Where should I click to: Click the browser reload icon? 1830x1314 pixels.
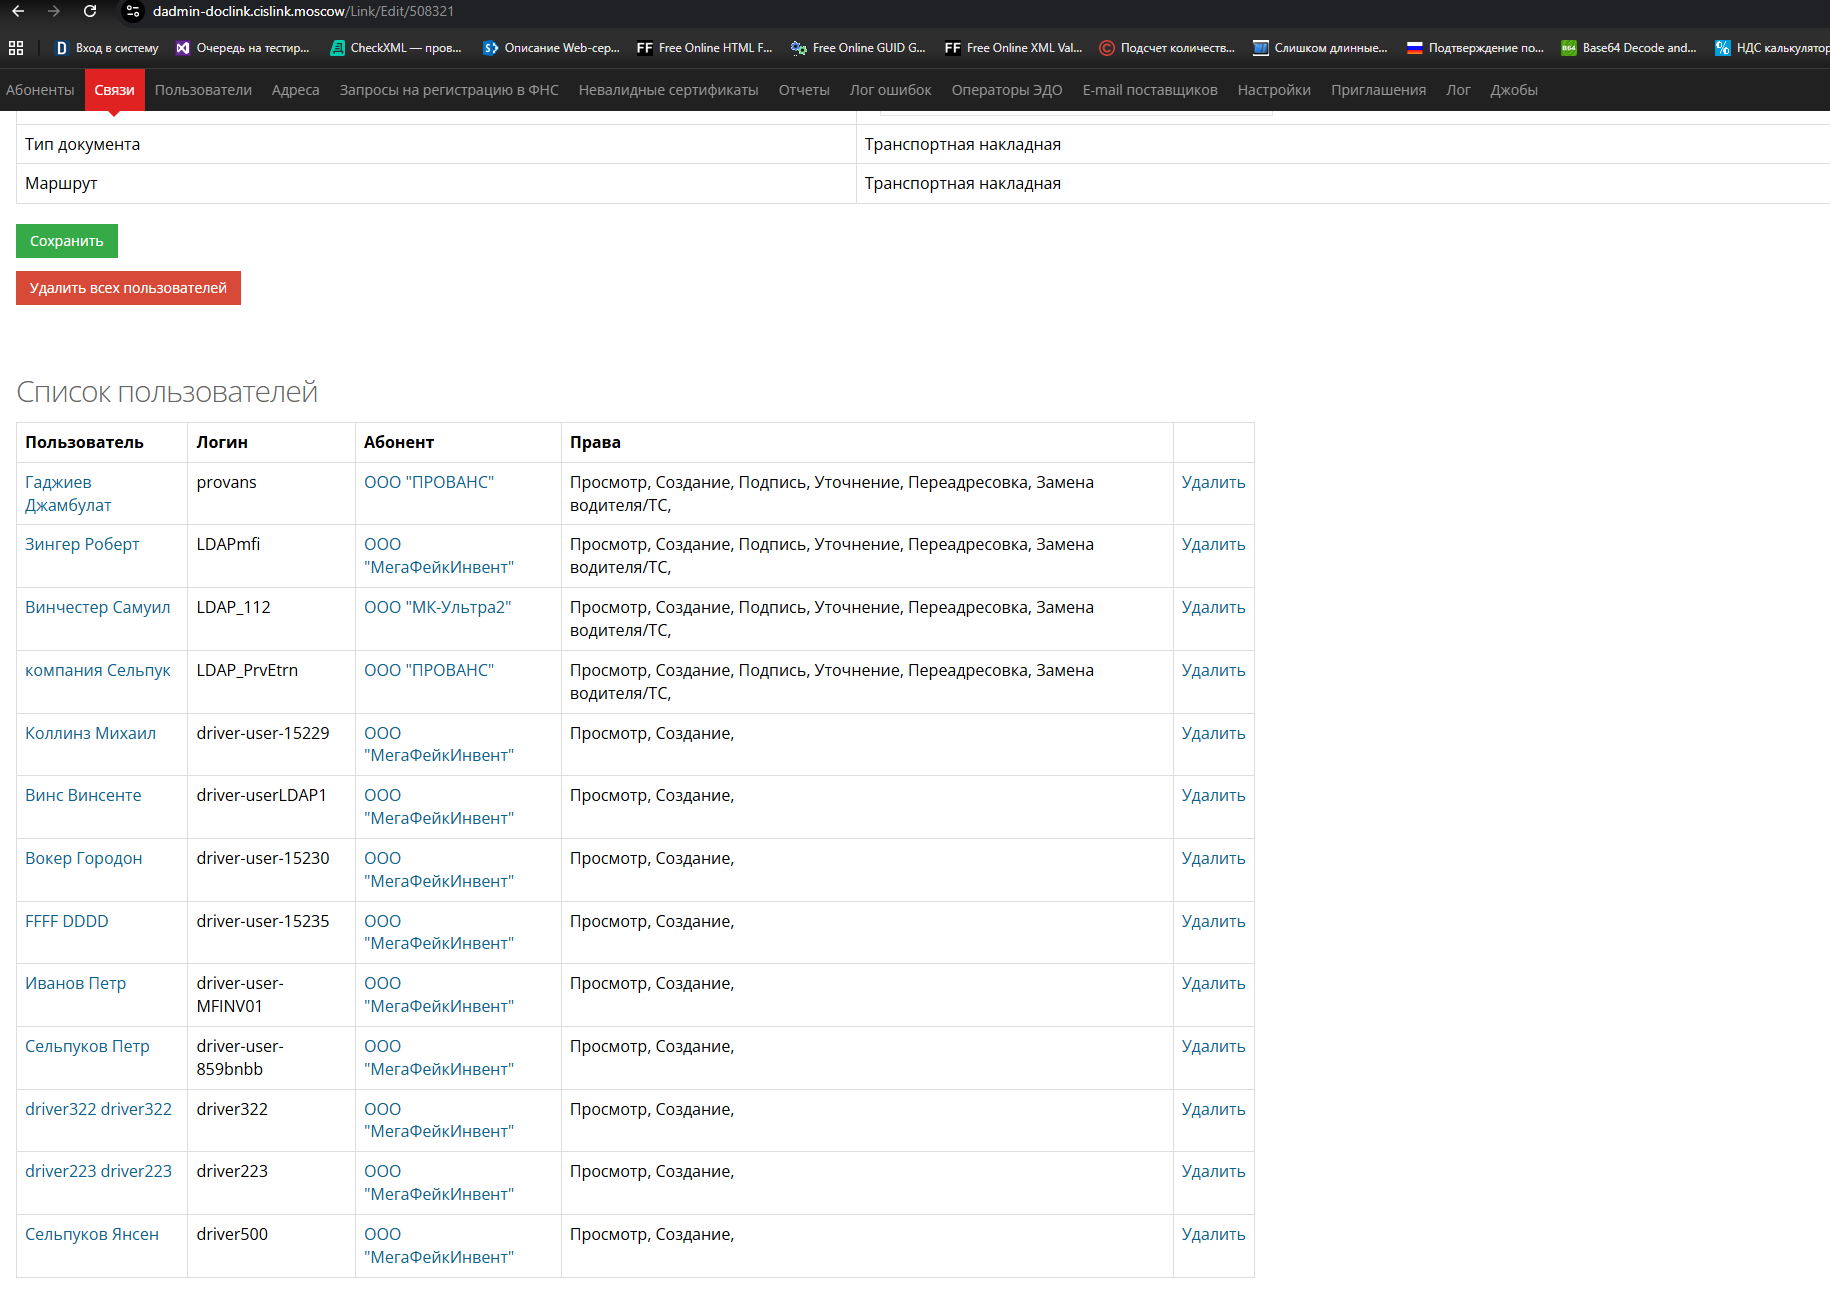90,11
